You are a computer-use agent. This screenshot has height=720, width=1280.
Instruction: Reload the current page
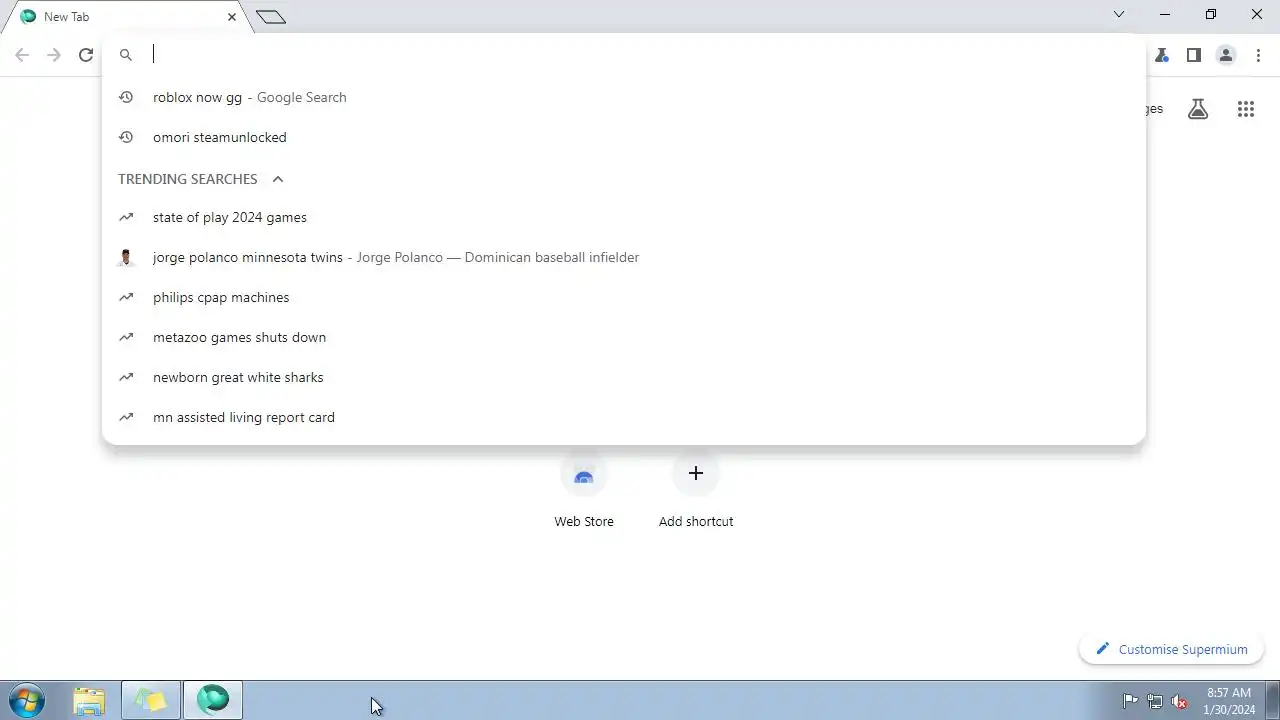click(86, 55)
